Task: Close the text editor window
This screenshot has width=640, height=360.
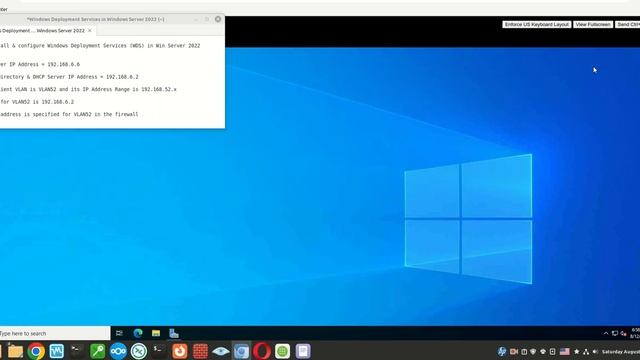Action: click(218, 19)
